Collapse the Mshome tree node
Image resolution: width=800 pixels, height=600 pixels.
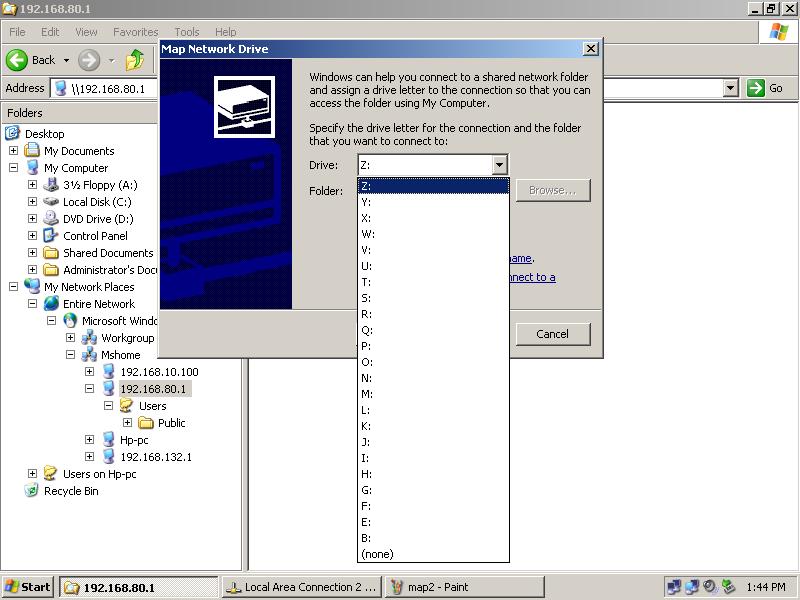click(x=72, y=355)
